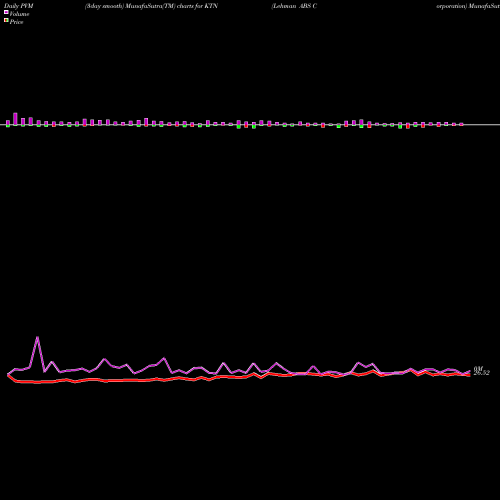The width and height of the screenshot is (500, 500).
Task: Click the Price legend color marker
Action: 6,21
